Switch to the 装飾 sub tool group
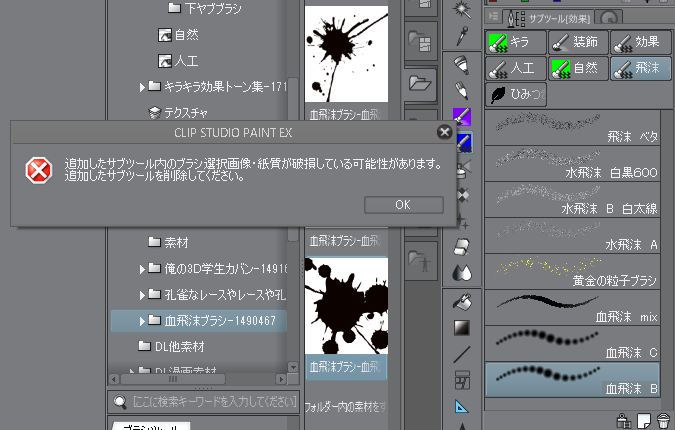 [577, 42]
